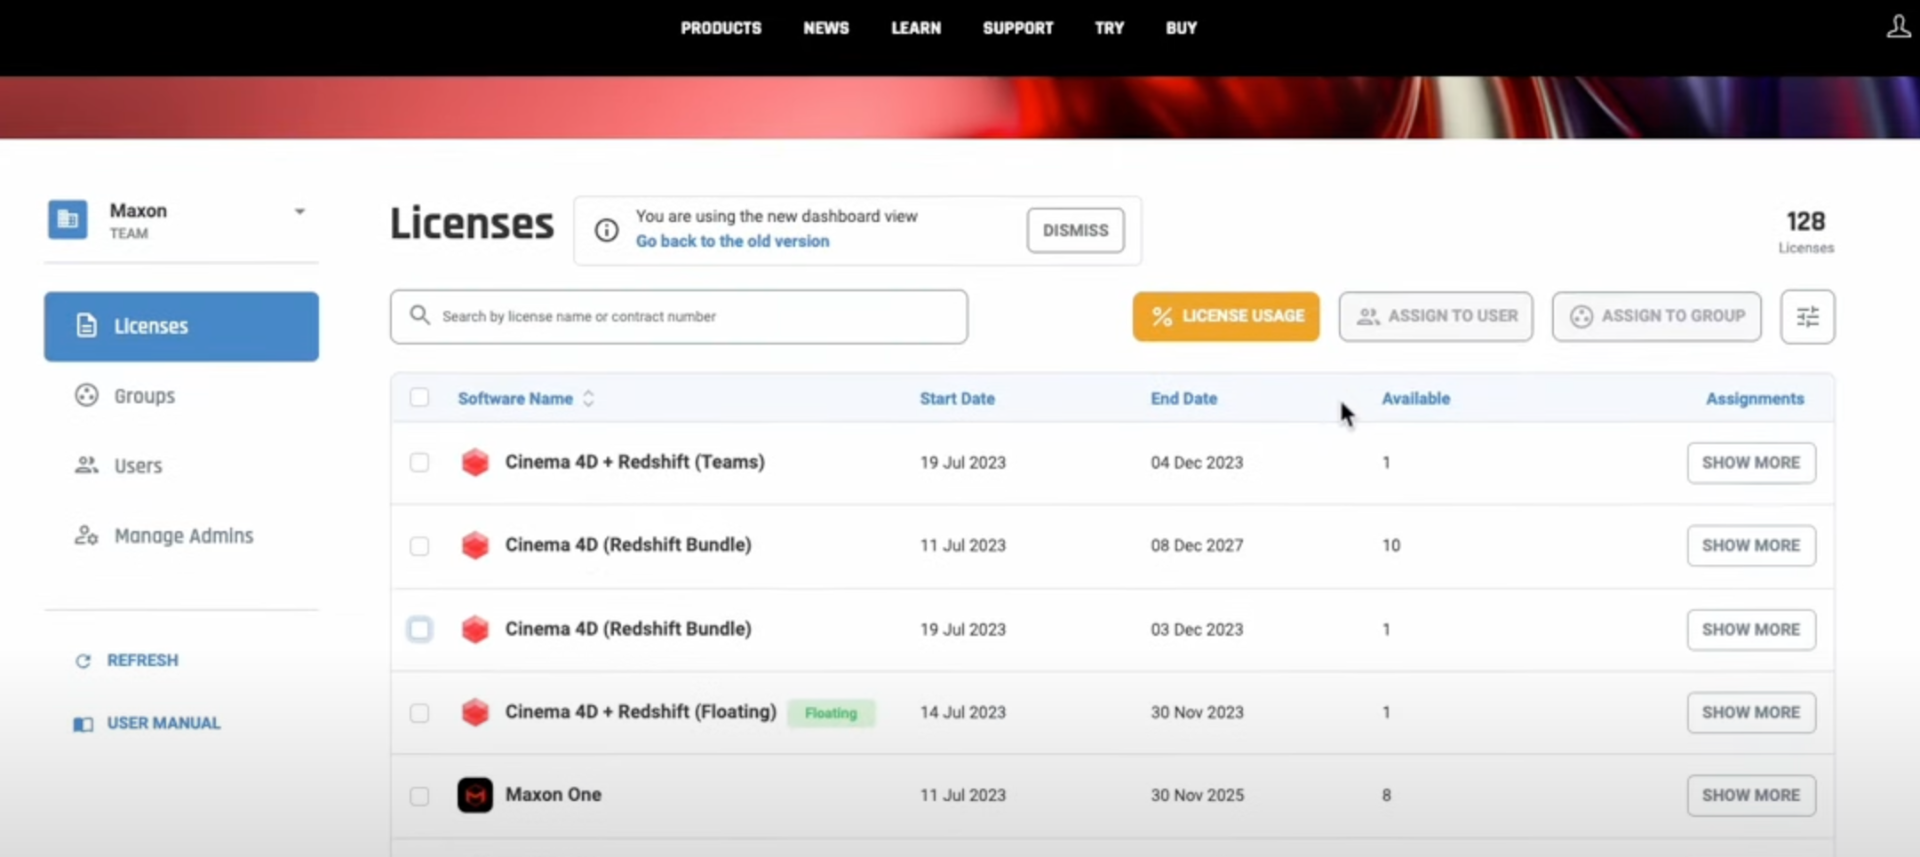The image size is (1920, 857).
Task: Click the Refresh icon in sidebar
Action: click(83, 661)
